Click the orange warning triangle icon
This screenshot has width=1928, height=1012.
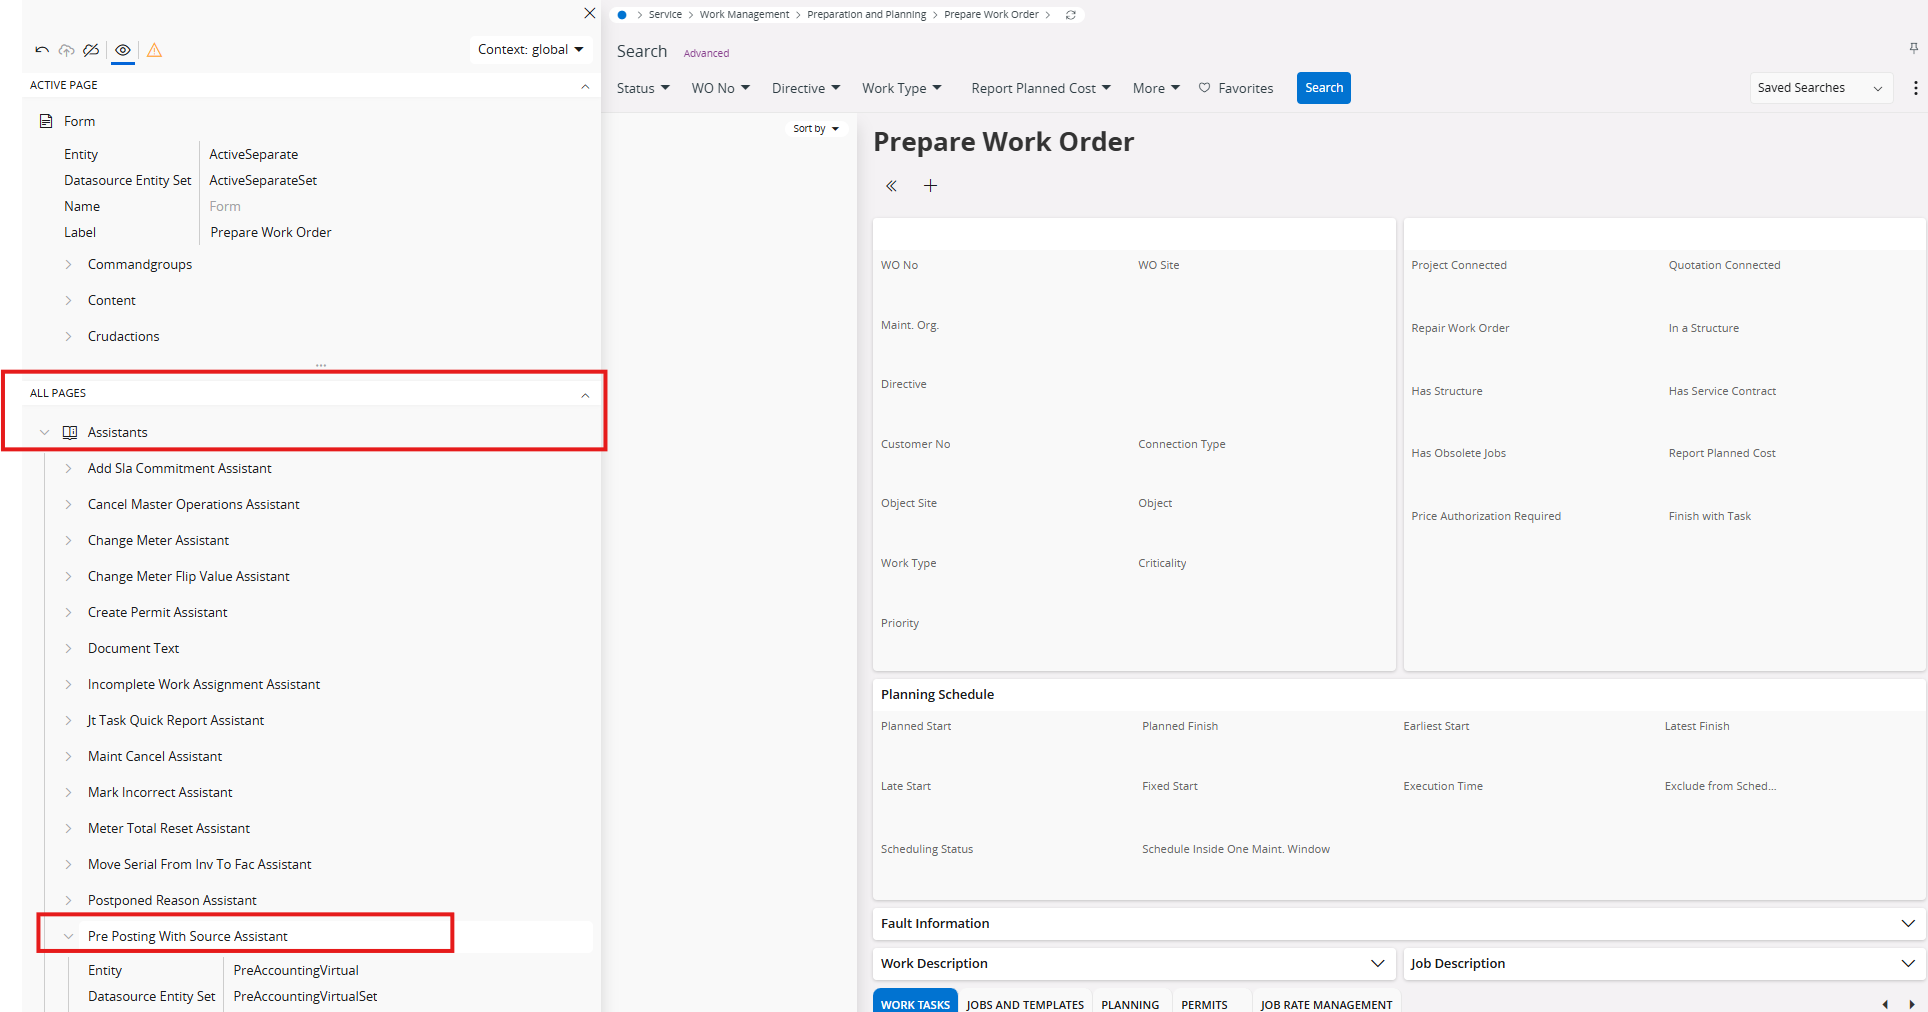(x=154, y=50)
